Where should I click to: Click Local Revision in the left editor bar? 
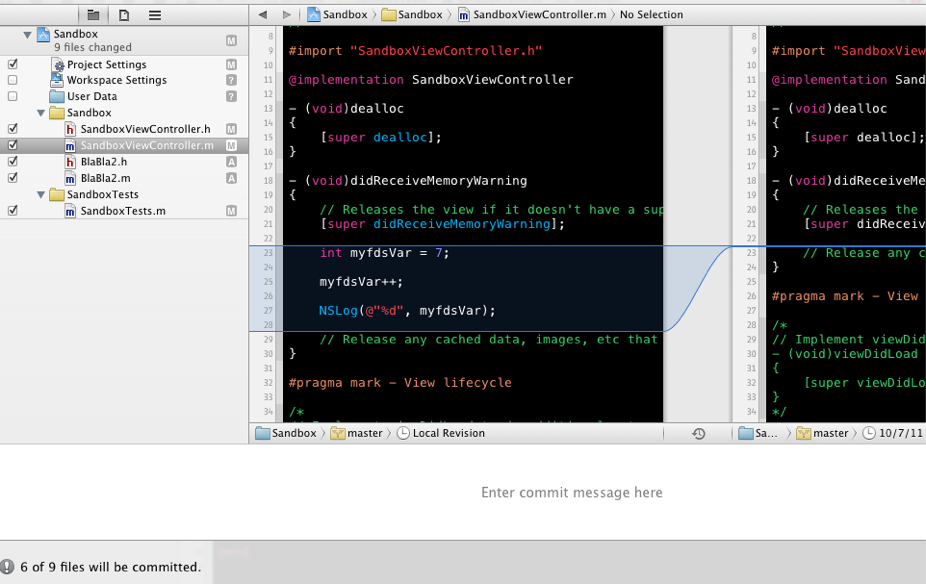(x=445, y=433)
